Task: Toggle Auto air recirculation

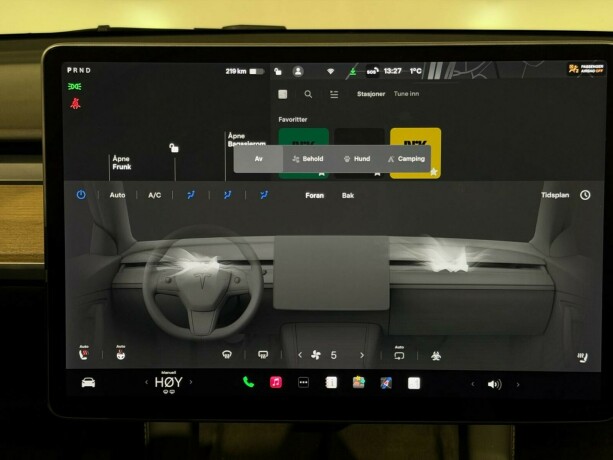Action: [399, 354]
